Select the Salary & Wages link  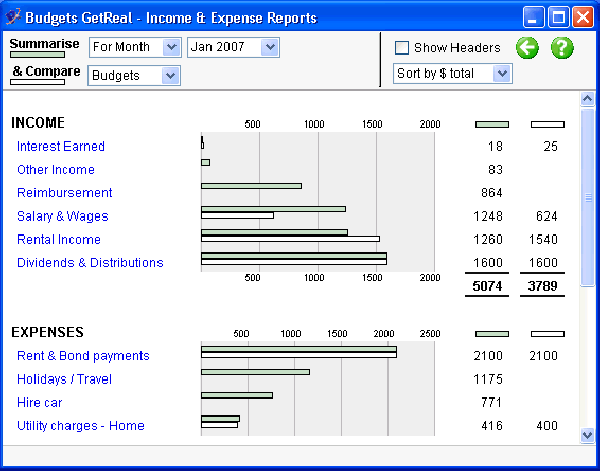[x=63, y=216]
